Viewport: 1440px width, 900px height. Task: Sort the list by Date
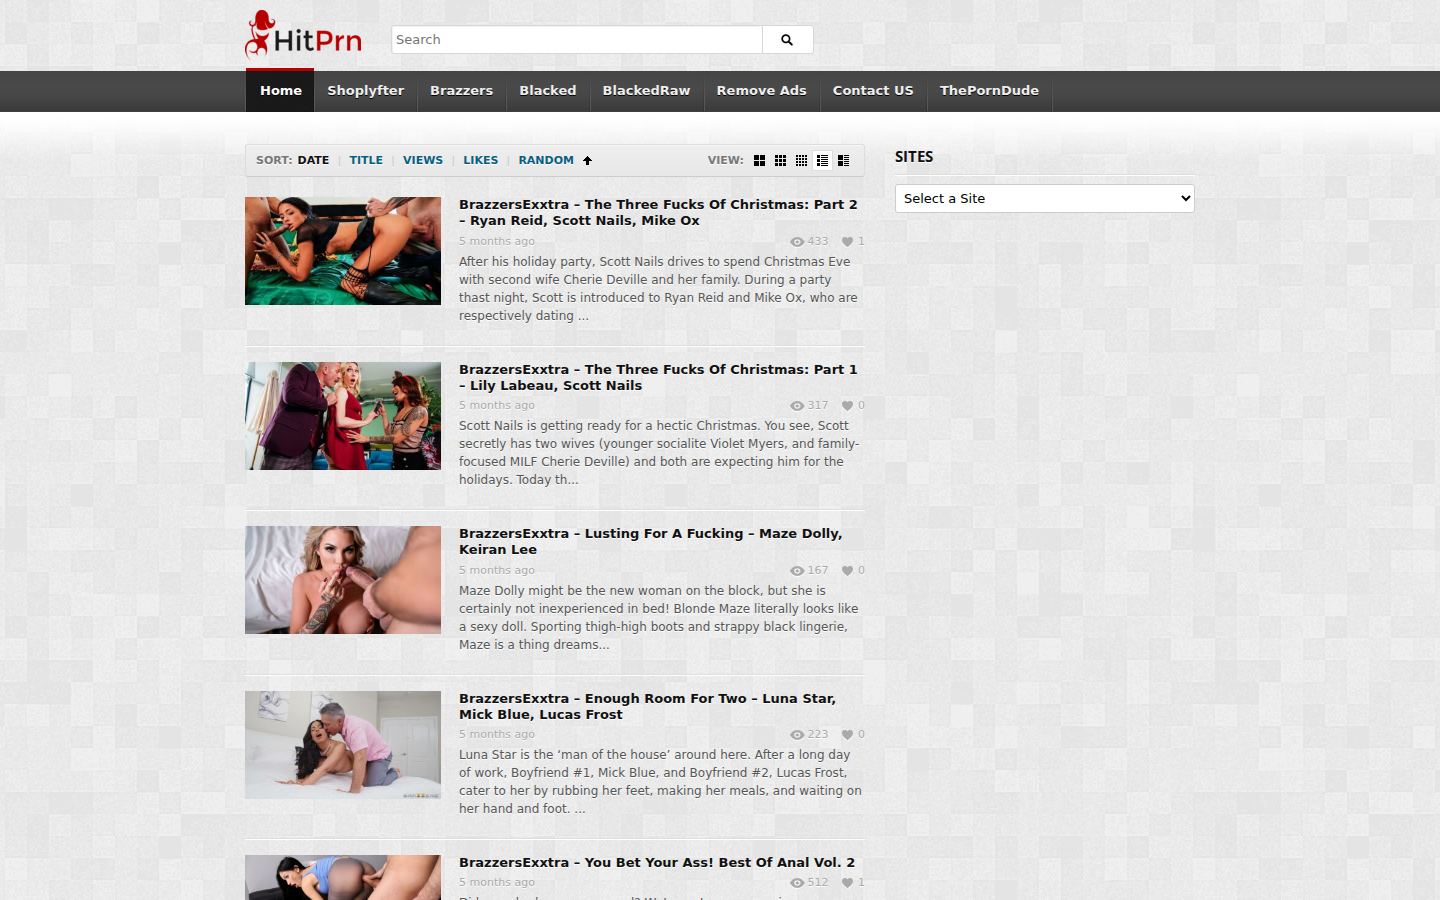click(x=313, y=160)
